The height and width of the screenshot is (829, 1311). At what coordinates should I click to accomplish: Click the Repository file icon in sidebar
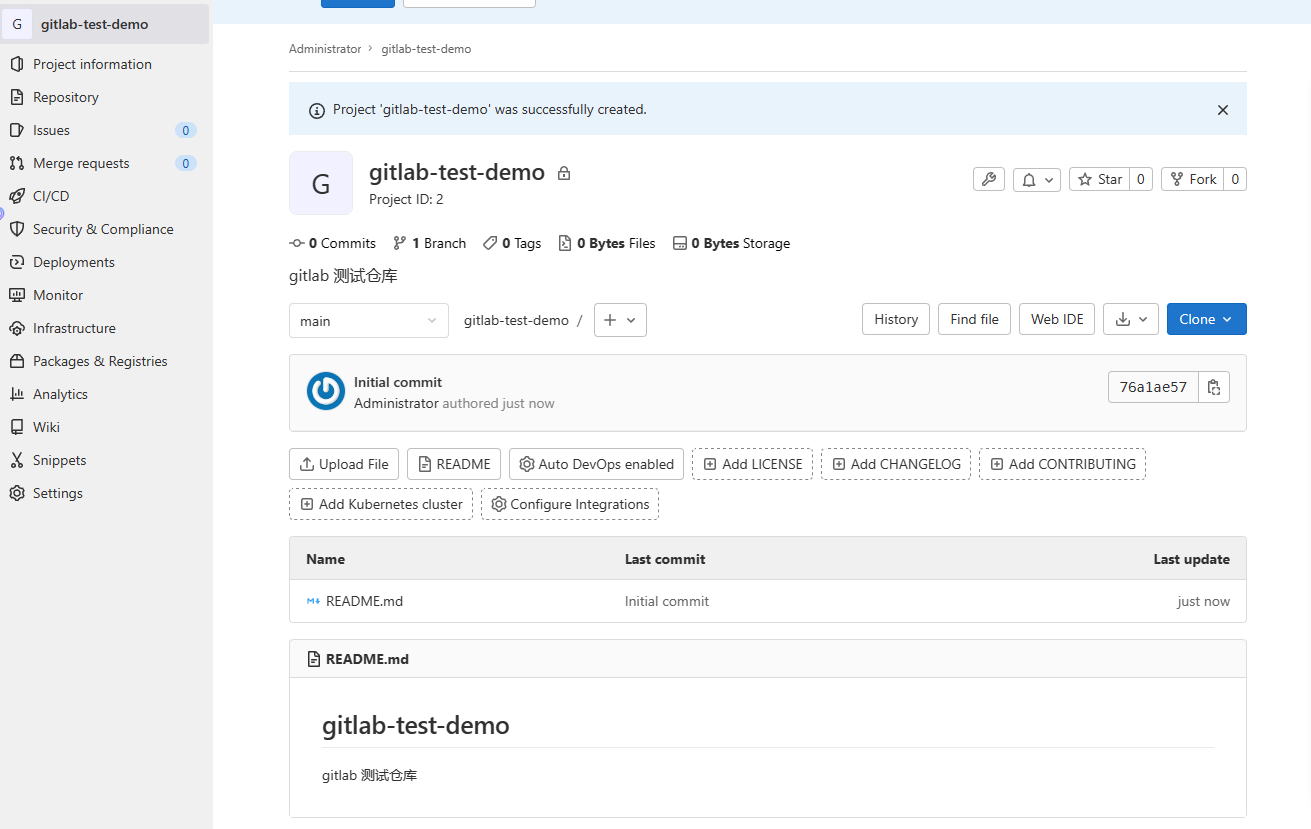point(16,97)
